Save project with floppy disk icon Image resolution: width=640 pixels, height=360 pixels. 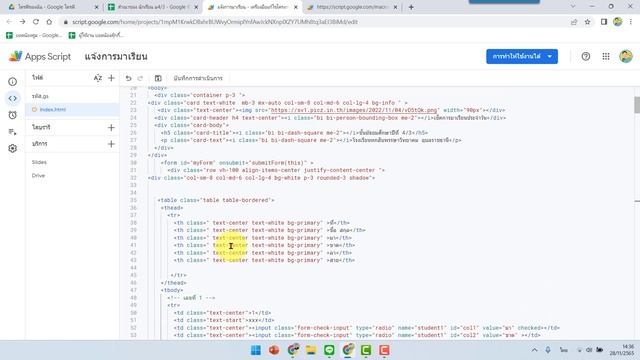(x=158, y=78)
